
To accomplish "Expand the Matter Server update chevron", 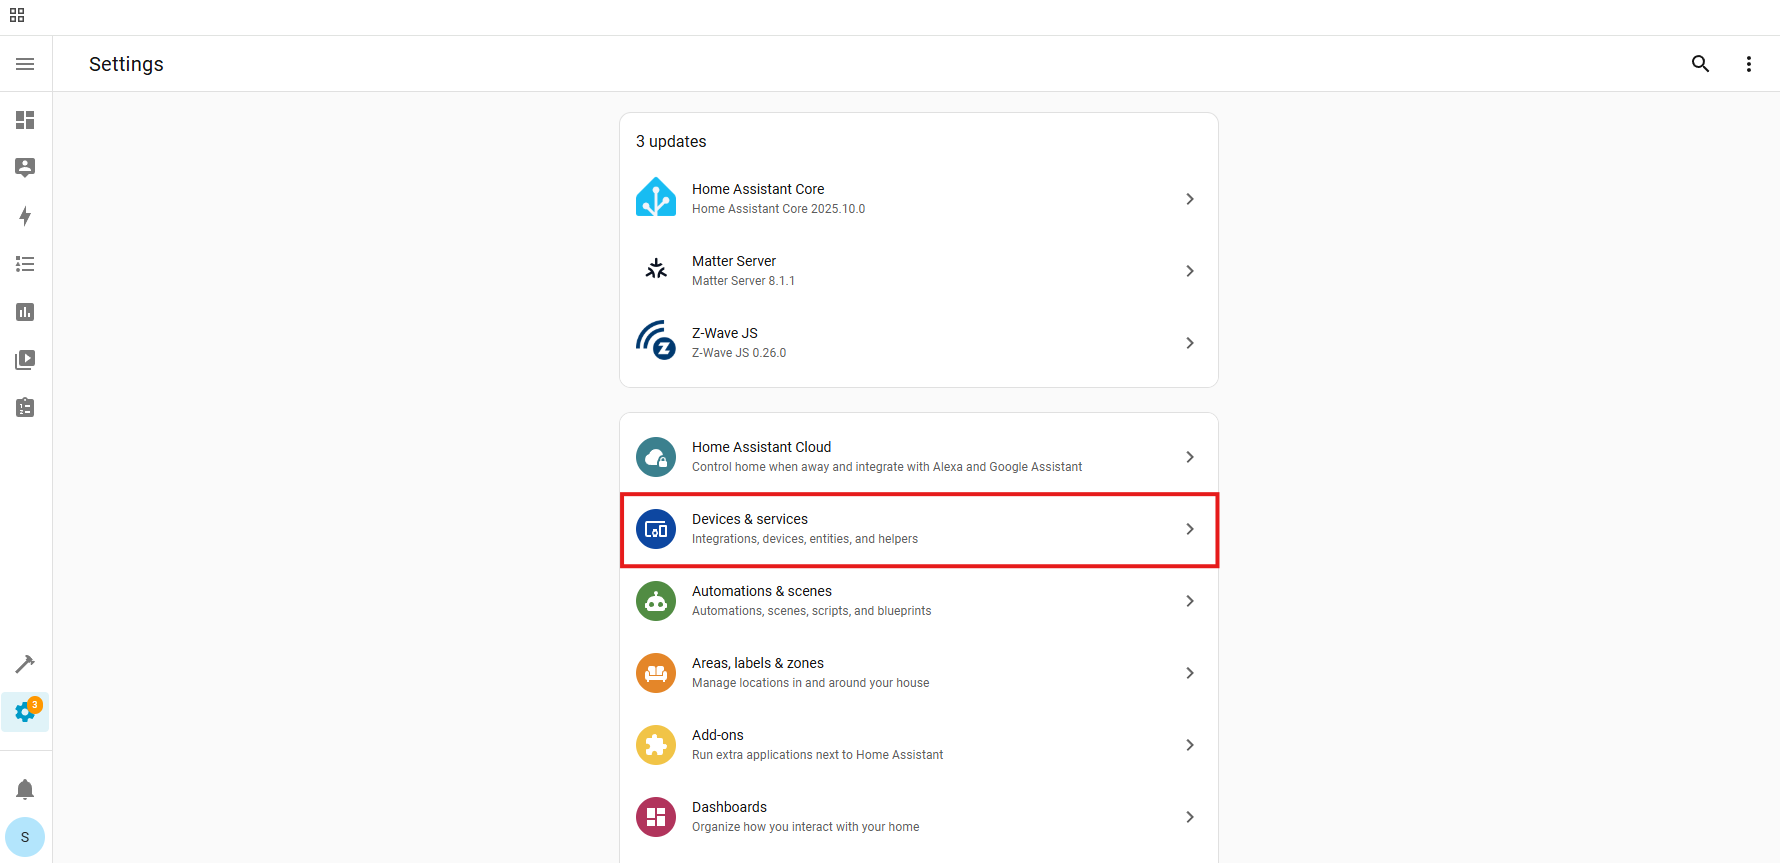I will point(1190,271).
